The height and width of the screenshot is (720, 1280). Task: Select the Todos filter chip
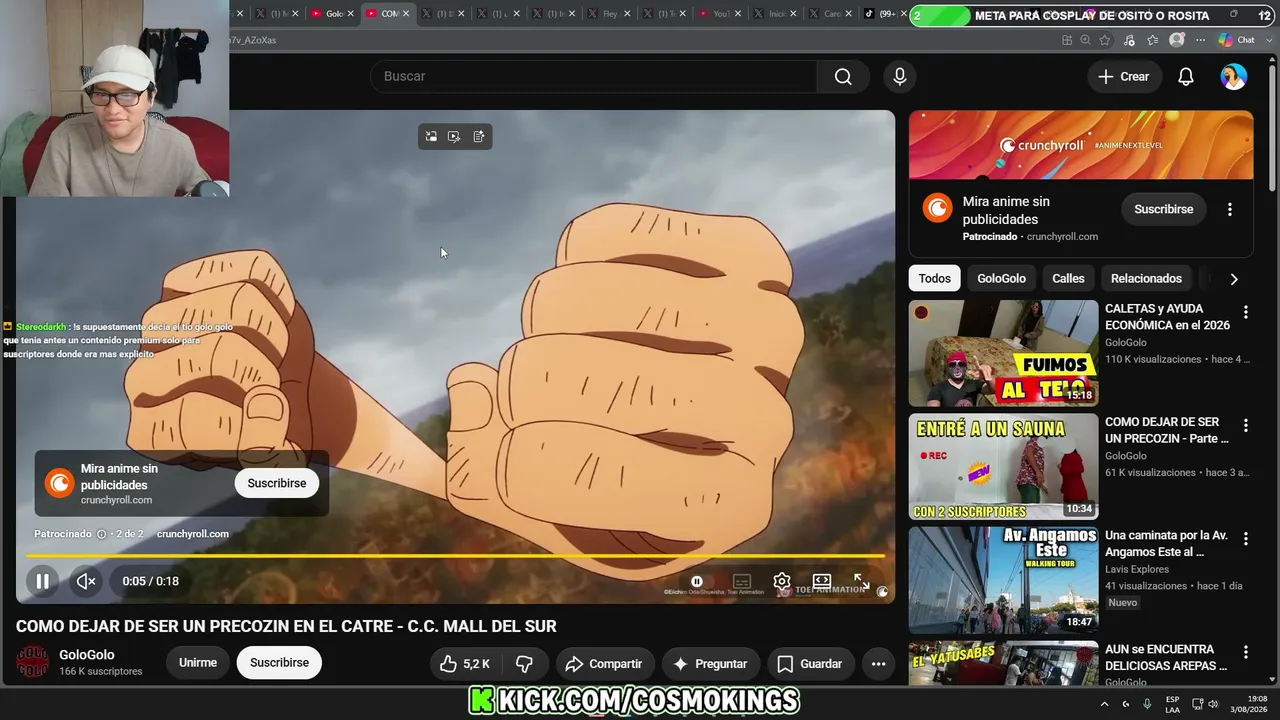tap(935, 279)
